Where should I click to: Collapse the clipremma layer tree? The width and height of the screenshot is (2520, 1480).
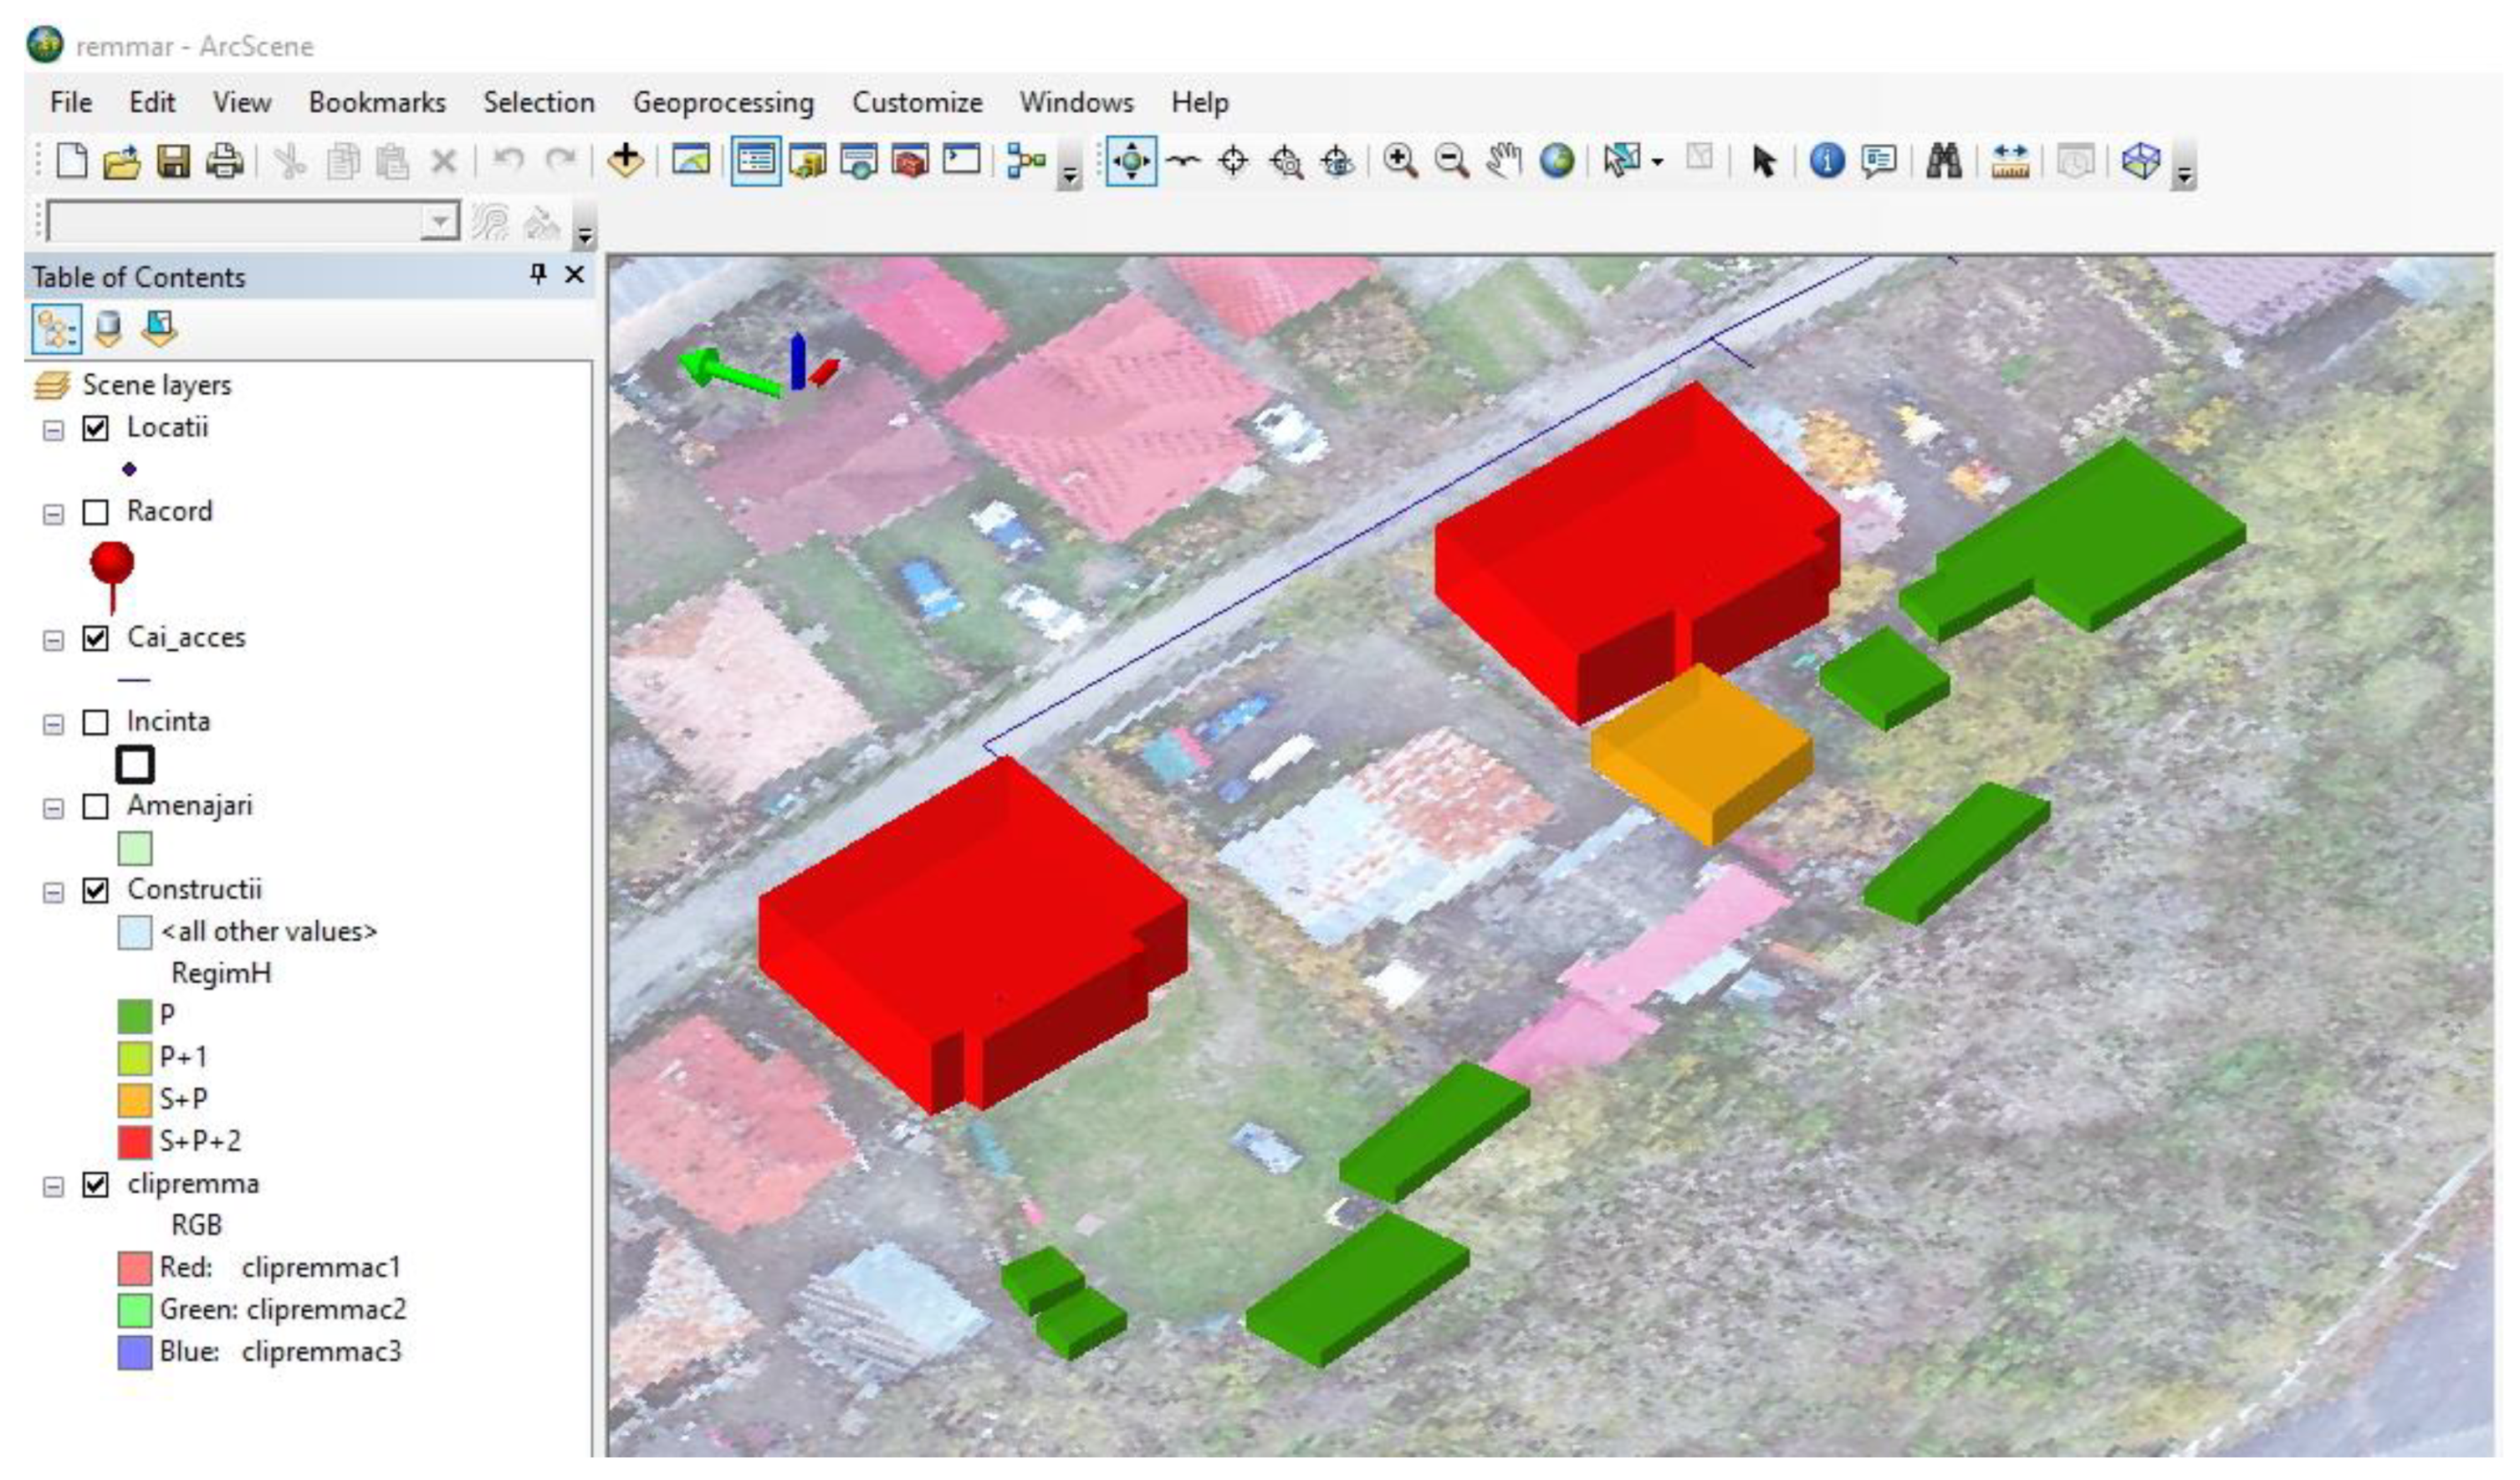pos(53,1186)
